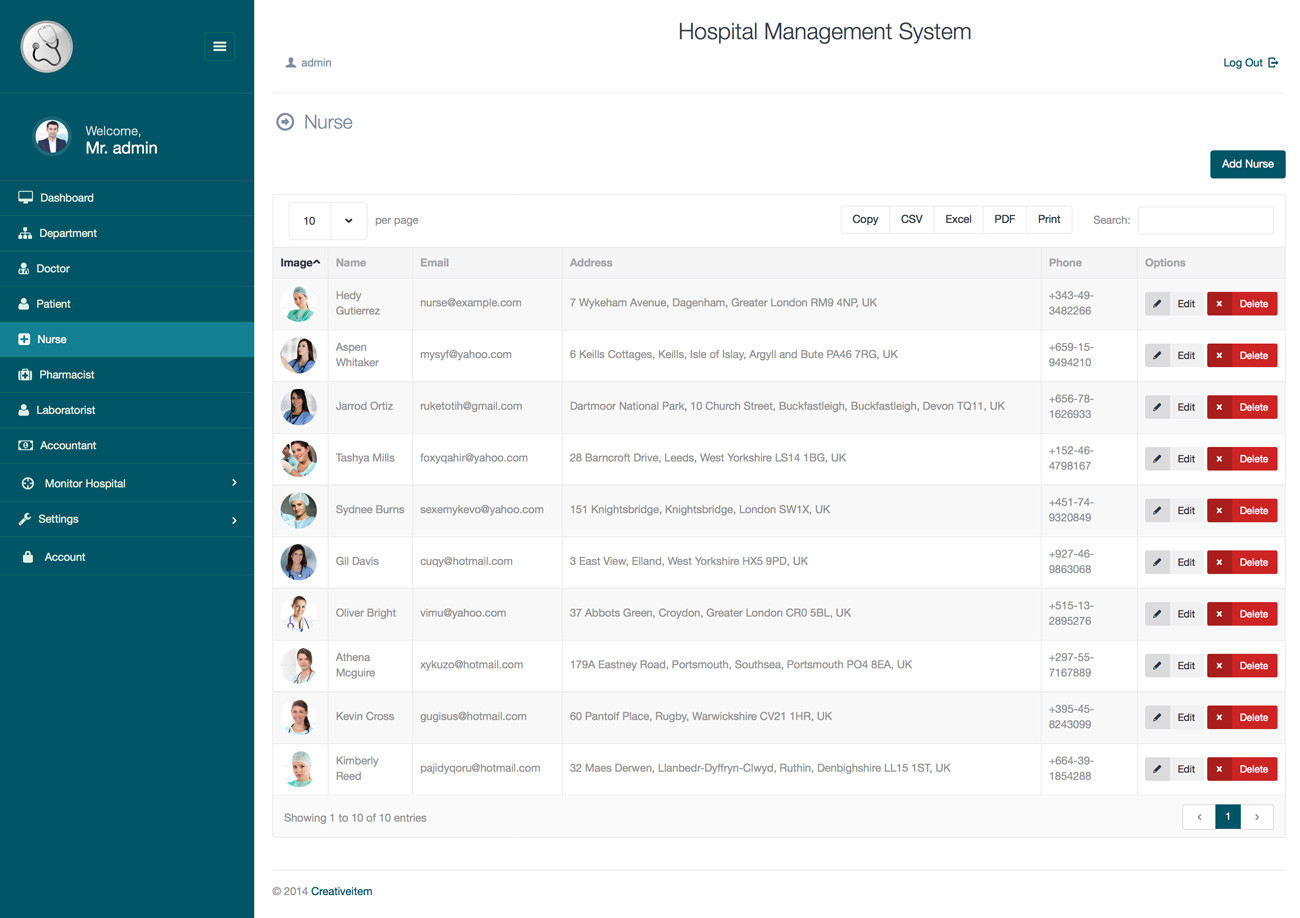
Task: Click the Search input field
Action: (x=1205, y=220)
